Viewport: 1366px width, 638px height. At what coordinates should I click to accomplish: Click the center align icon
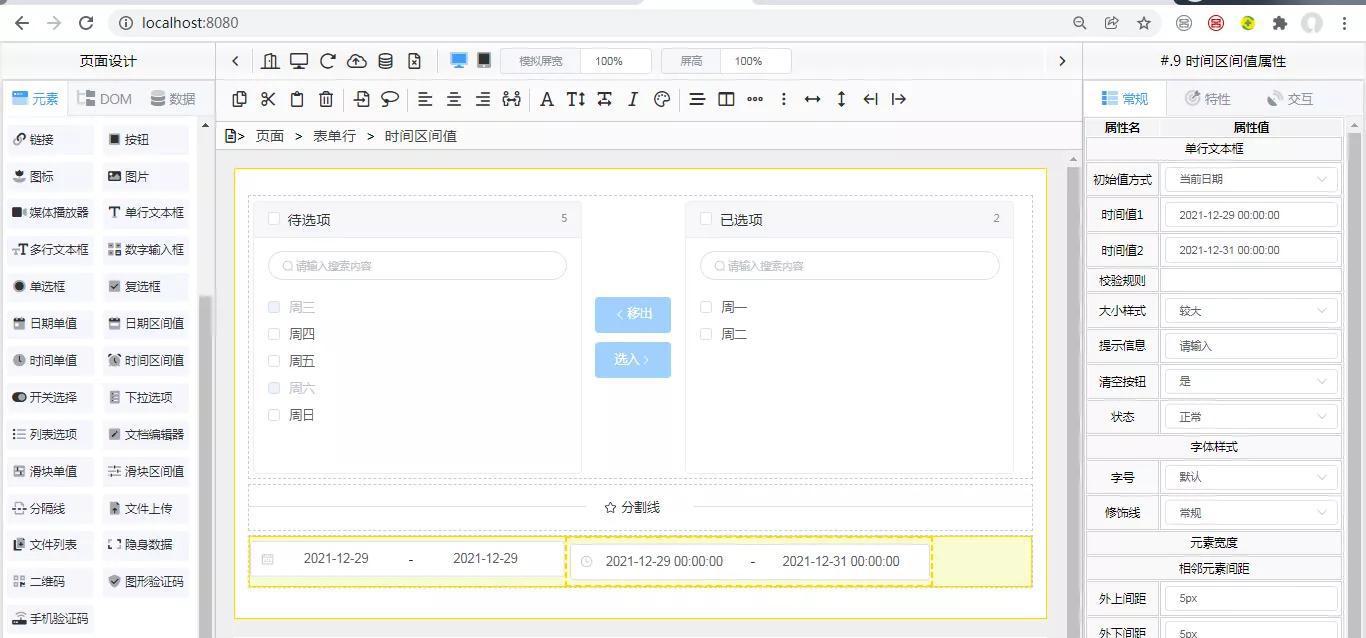[x=454, y=99]
